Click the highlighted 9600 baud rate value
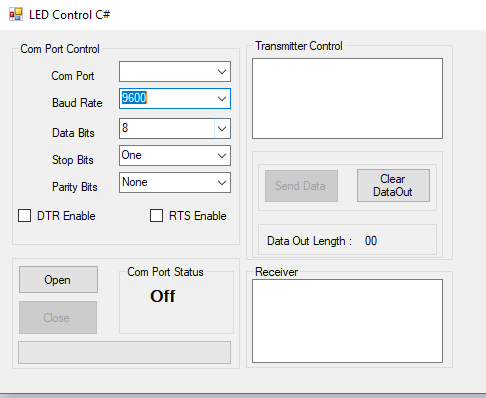The height and width of the screenshot is (398, 486). pyautogui.click(x=134, y=98)
